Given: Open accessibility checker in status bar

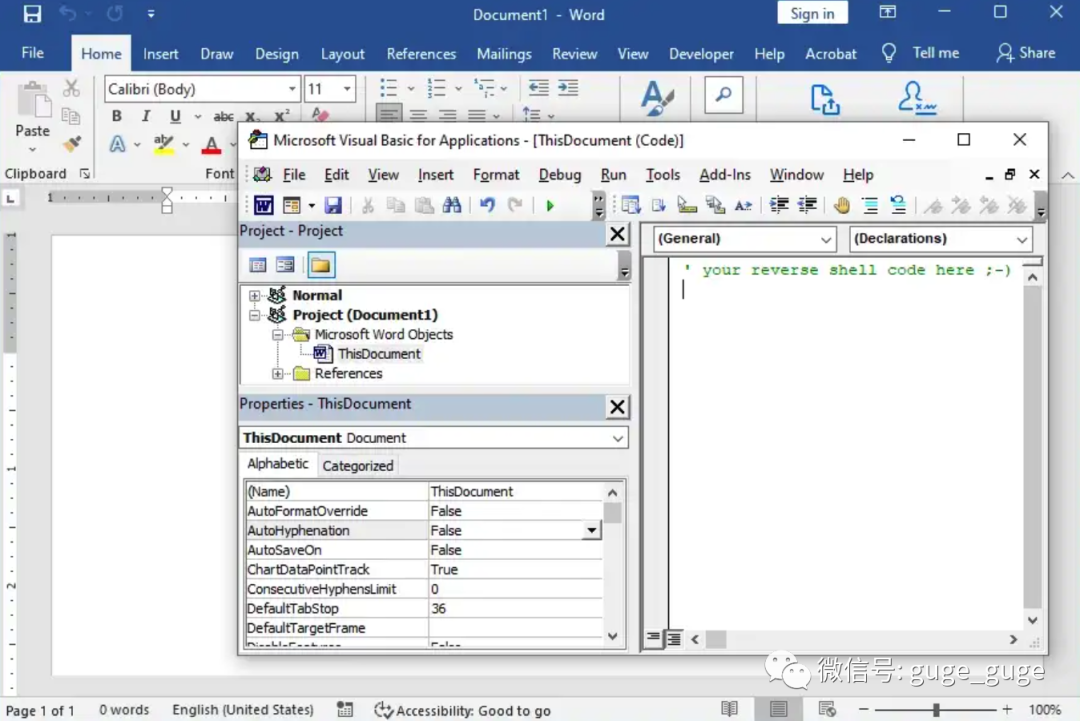Looking at the screenshot, I should (463, 710).
